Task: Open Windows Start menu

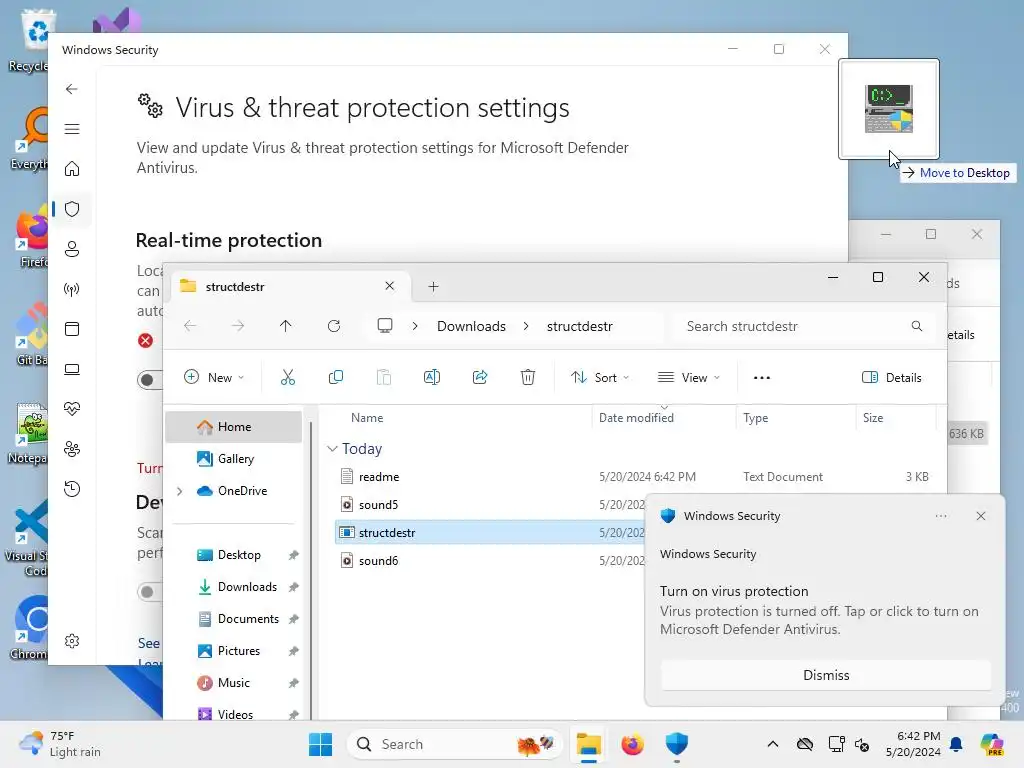Action: (320, 744)
